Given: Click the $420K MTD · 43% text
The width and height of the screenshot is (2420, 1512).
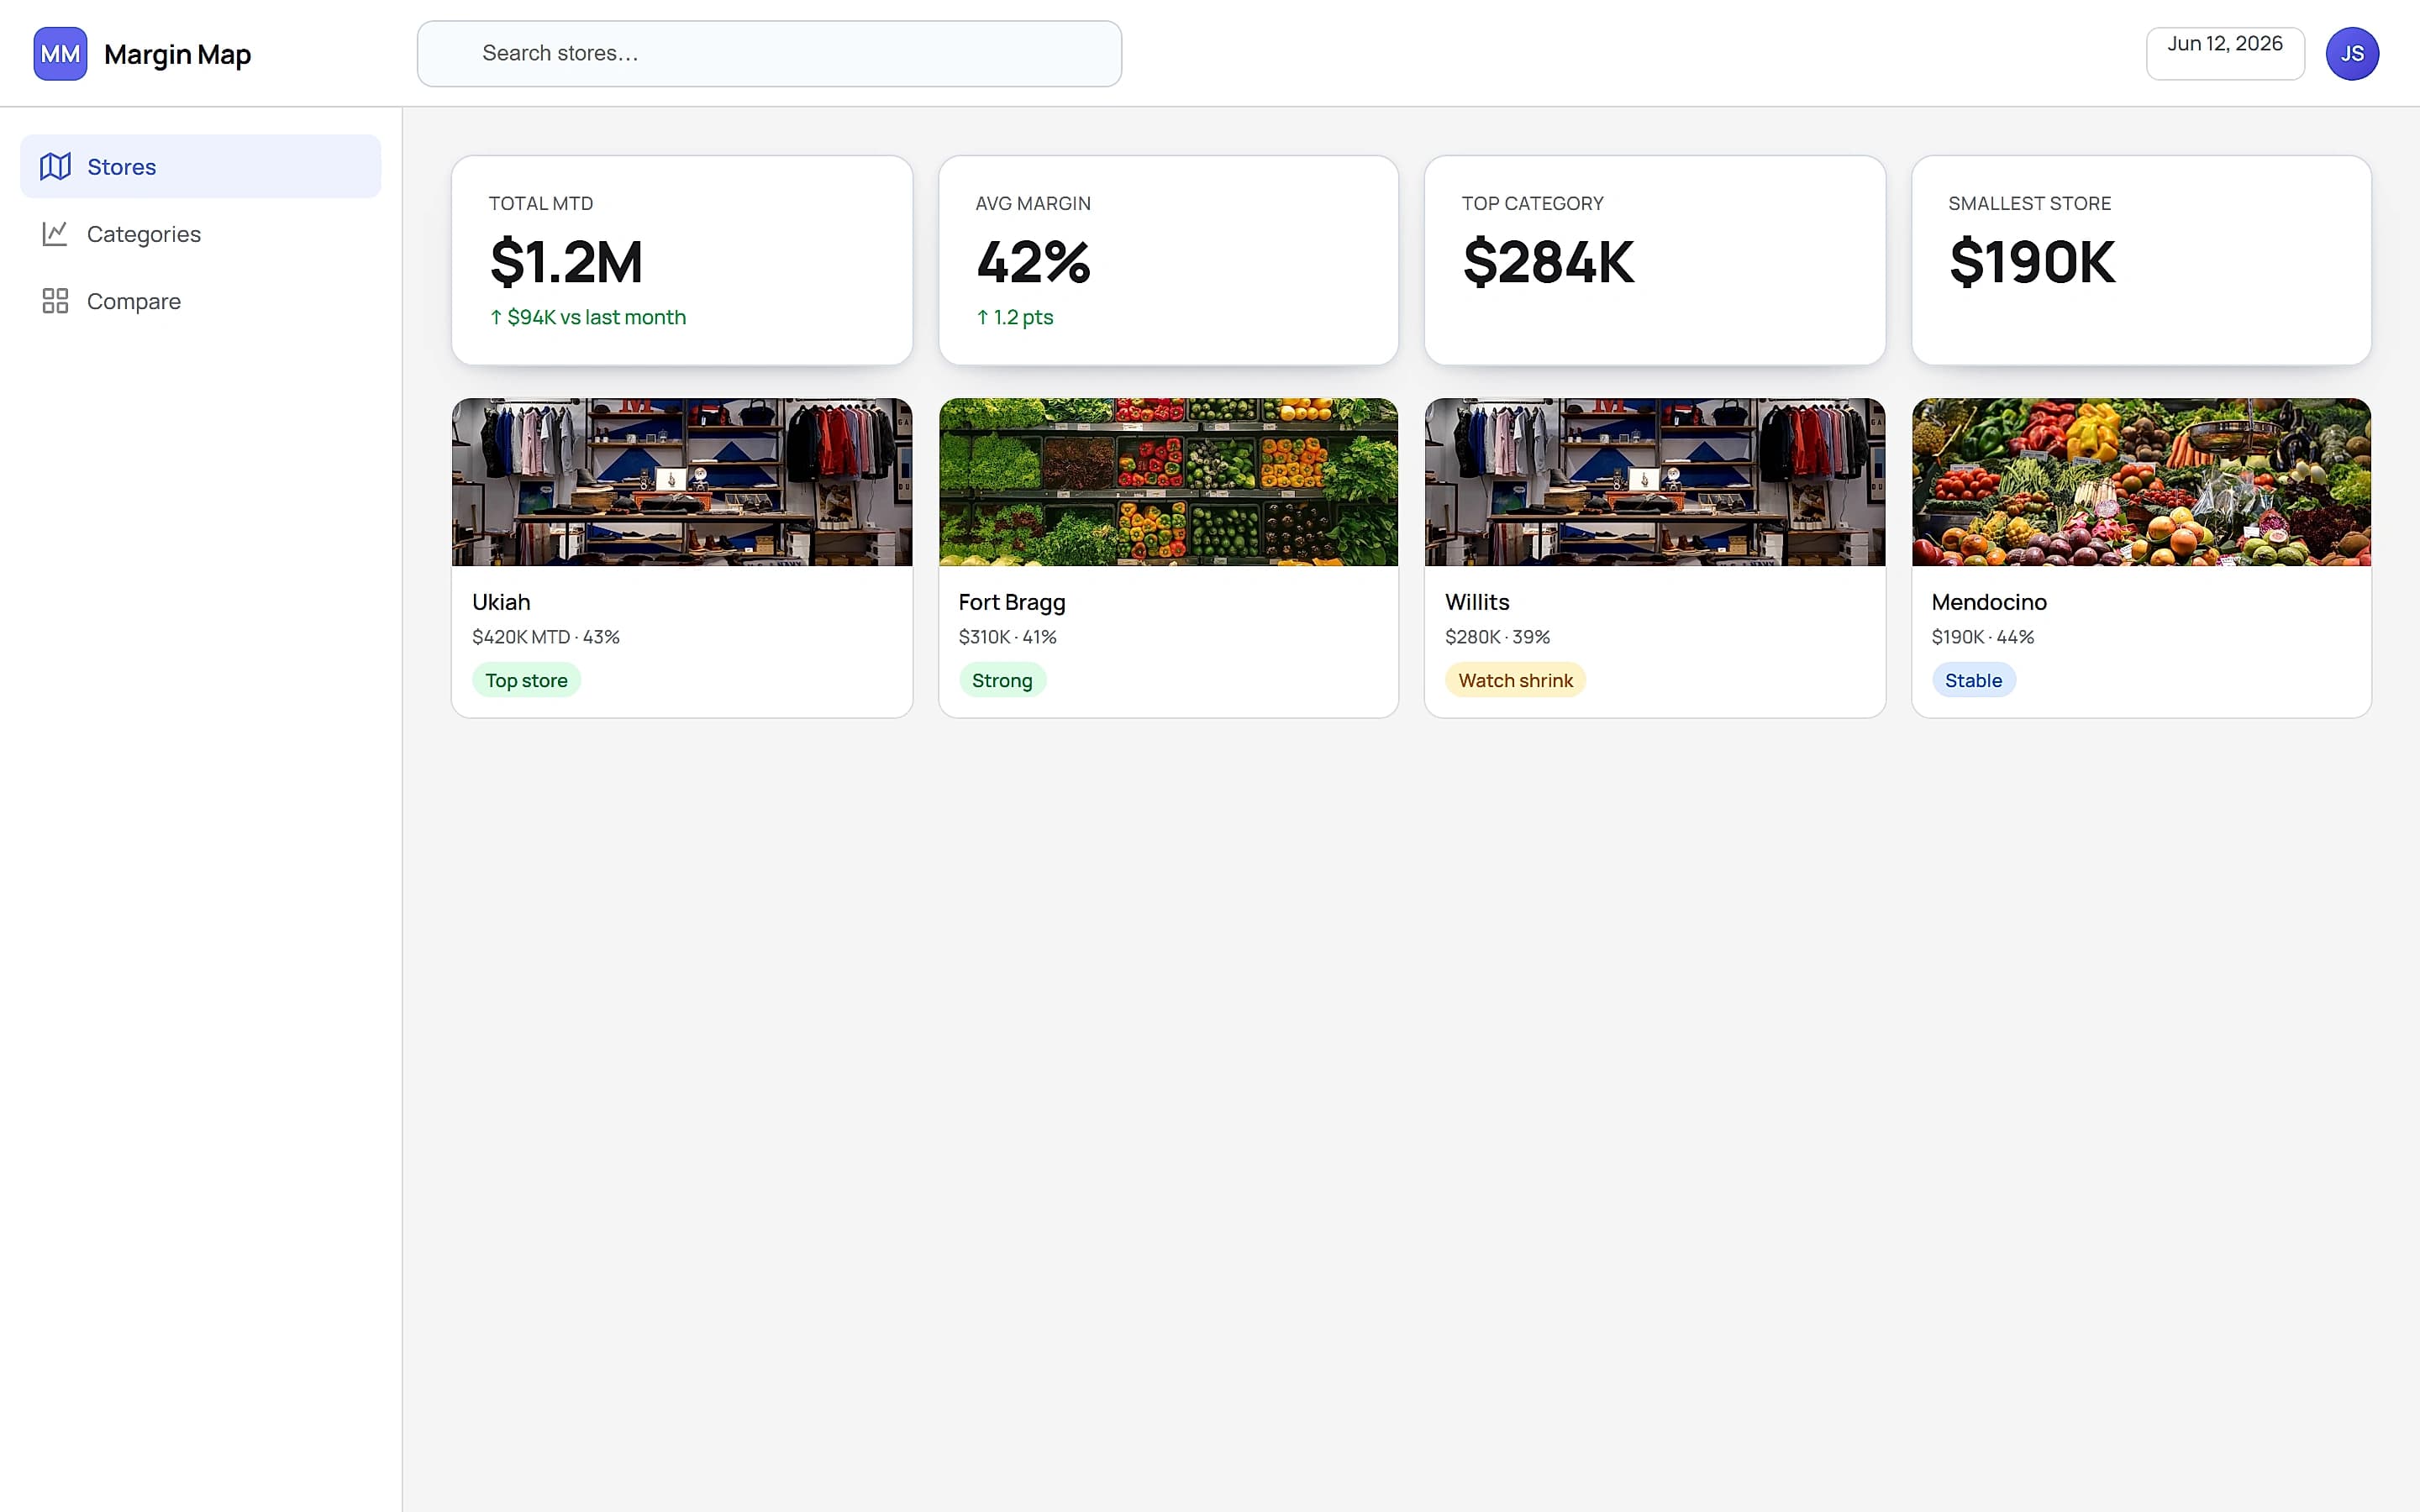Looking at the screenshot, I should (x=546, y=637).
